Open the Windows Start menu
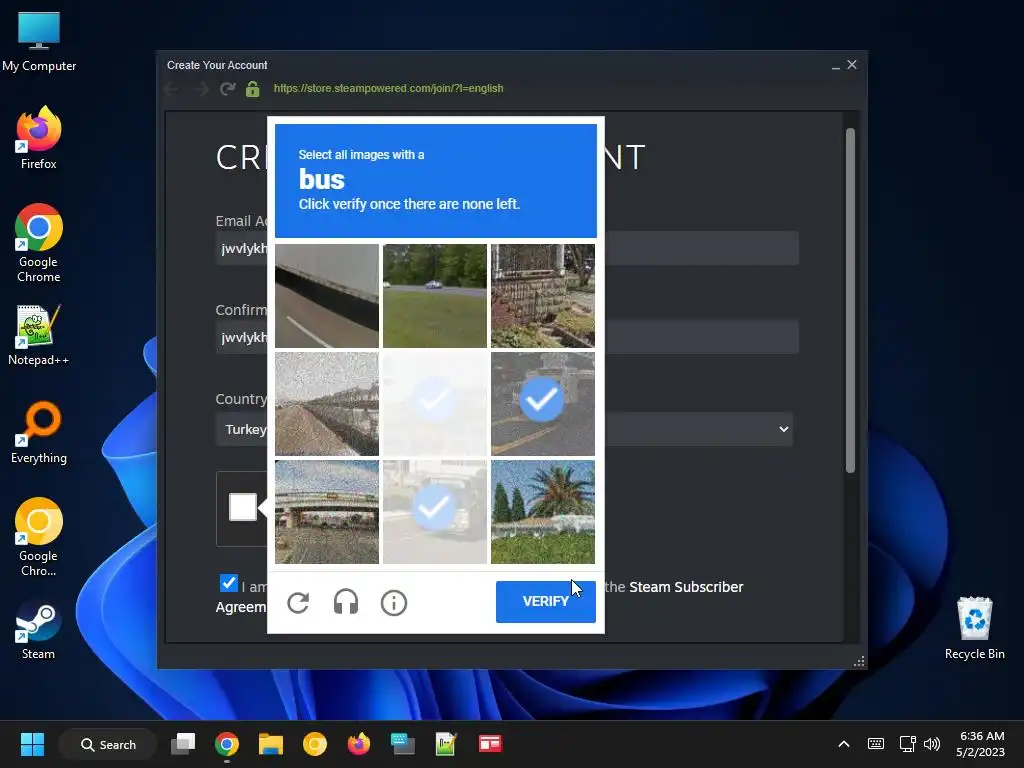 (x=32, y=744)
